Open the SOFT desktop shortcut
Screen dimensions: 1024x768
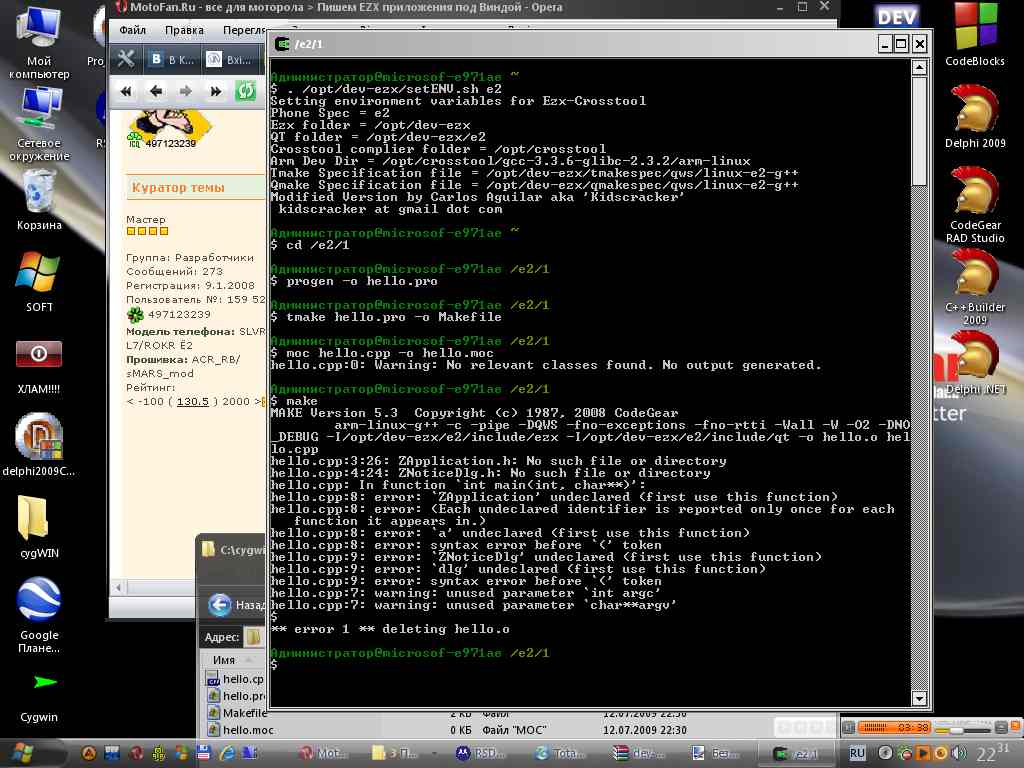click(39, 281)
